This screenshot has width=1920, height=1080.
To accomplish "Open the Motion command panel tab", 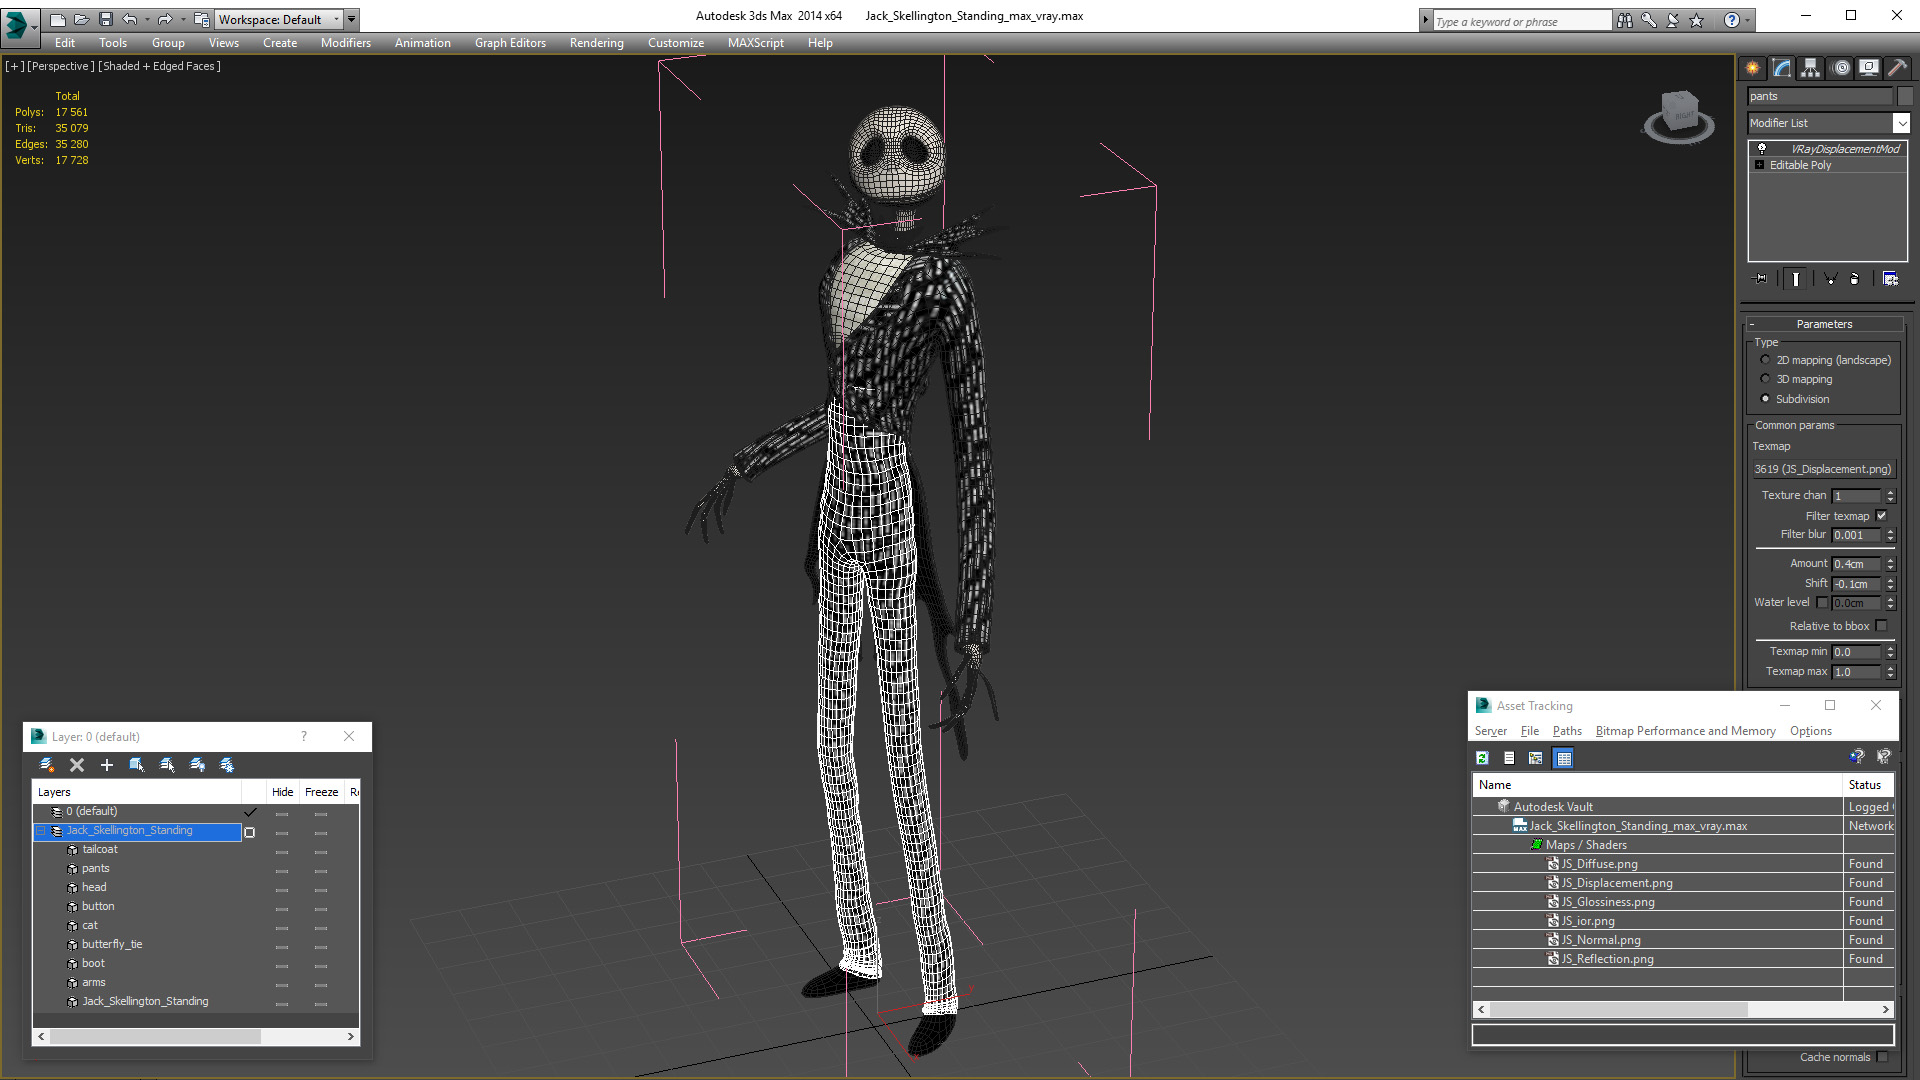I will pyautogui.click(x=1841, y=68).
